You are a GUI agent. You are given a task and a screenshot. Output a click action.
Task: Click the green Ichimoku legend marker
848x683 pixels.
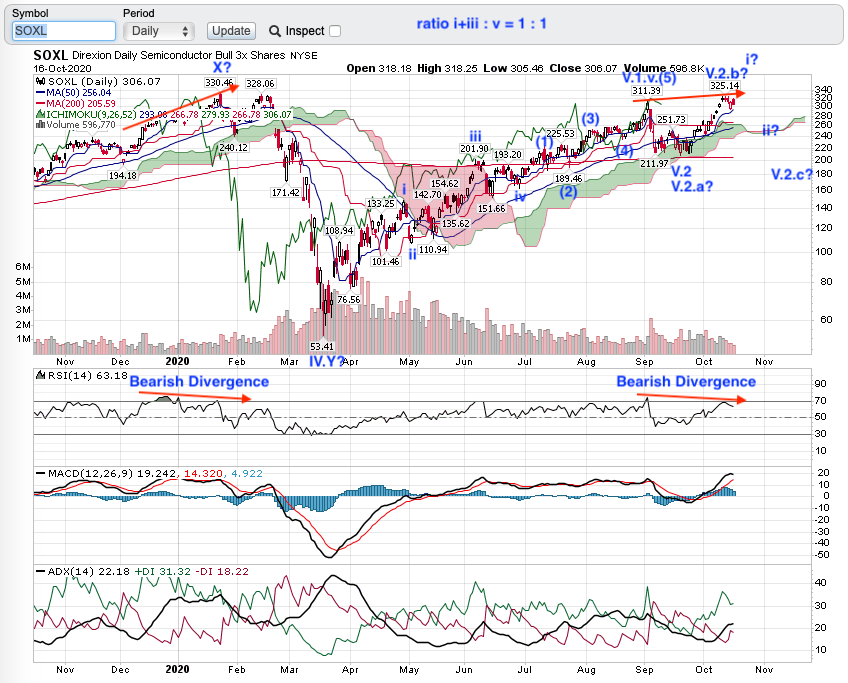point(37,114)
